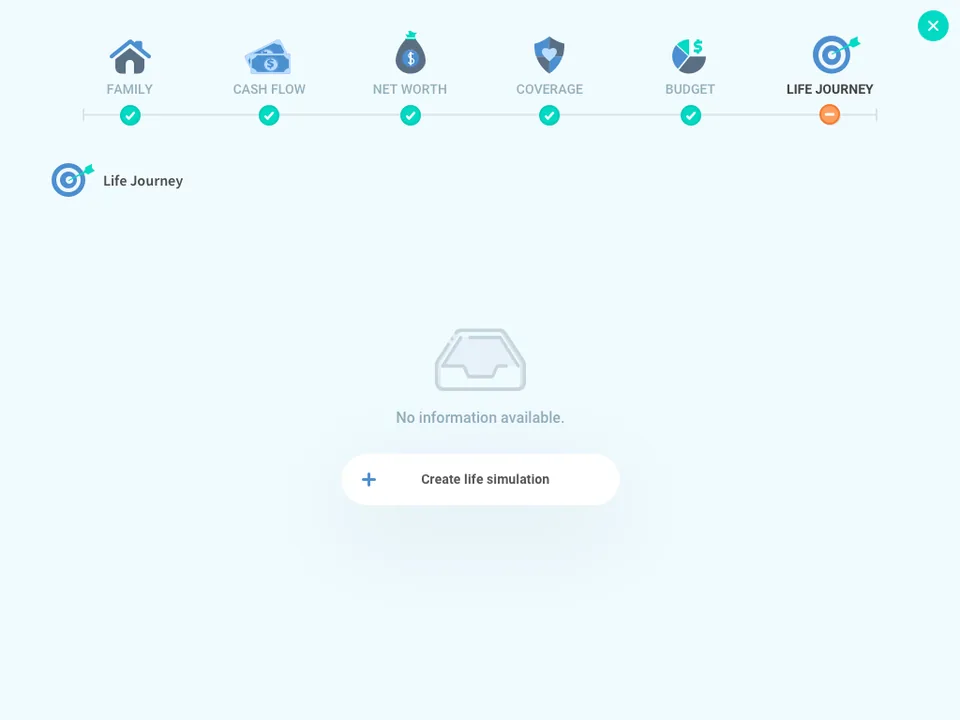Select the Life Journey target icon in stepper
Screen dimensions: 960x720
(x=835, y=54)
